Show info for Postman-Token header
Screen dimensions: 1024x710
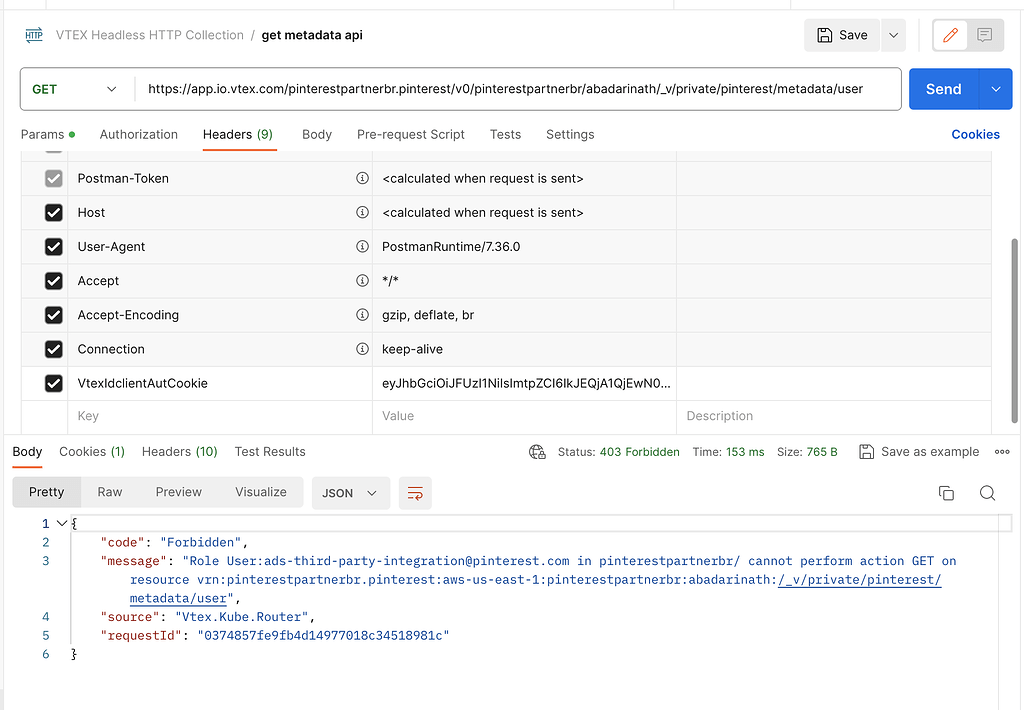click(362, 178)
